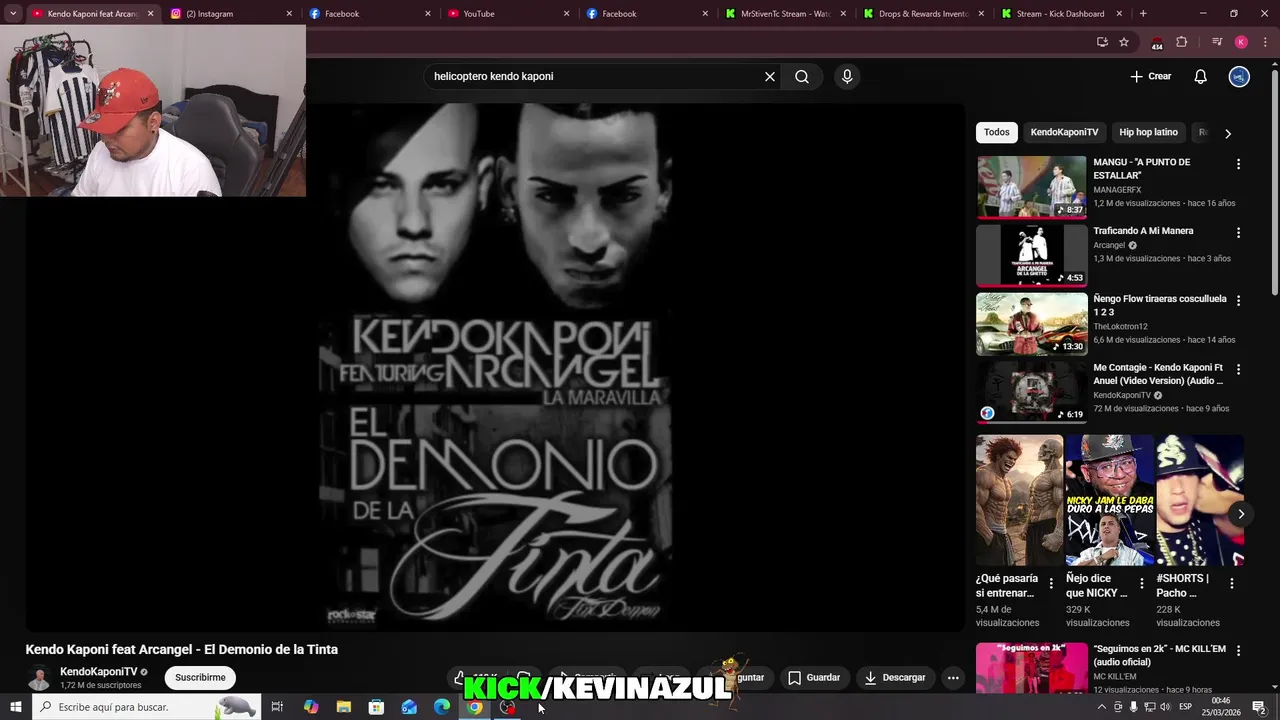Open Microsoft Store from the taskbar

tap(376, 707)
